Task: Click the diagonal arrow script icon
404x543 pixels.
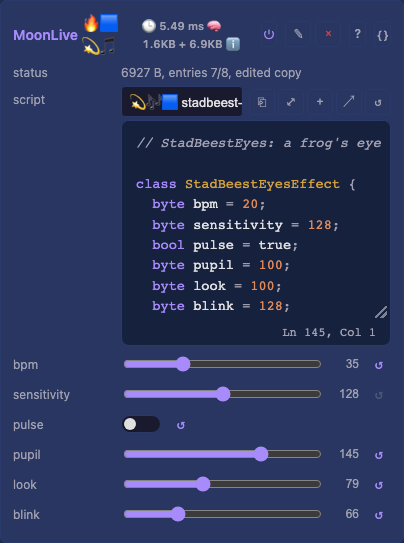Action: click(349, 102)
